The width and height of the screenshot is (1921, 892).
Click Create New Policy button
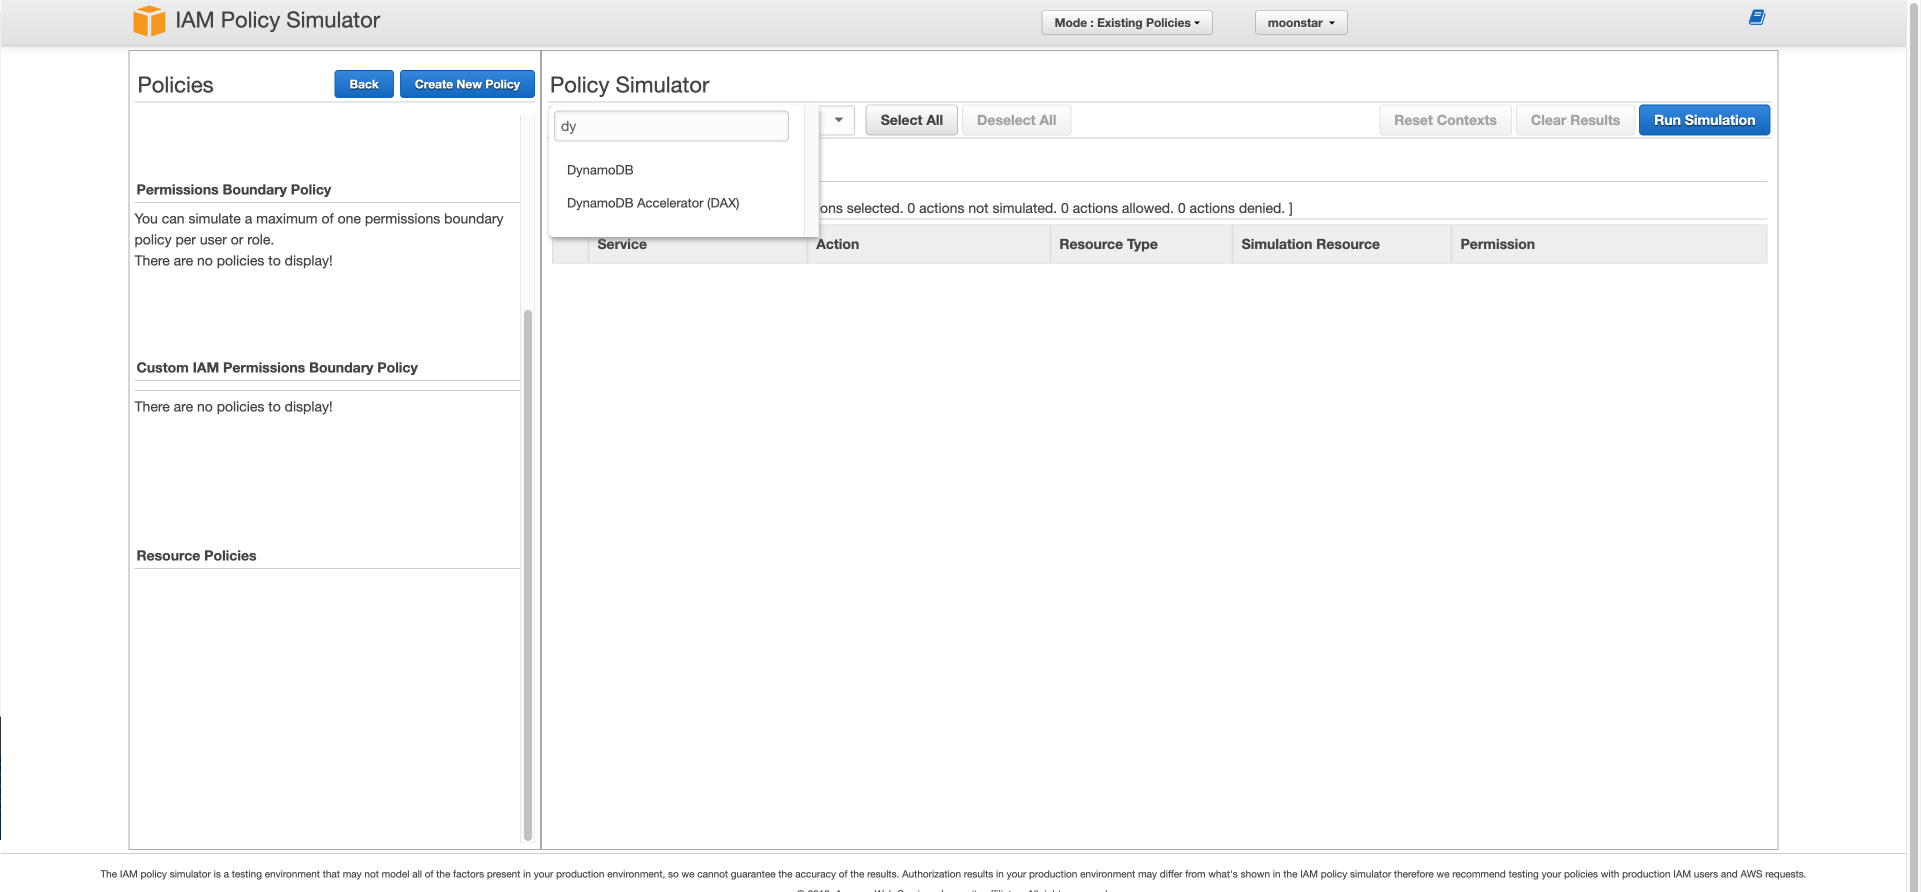pos(467,84)
